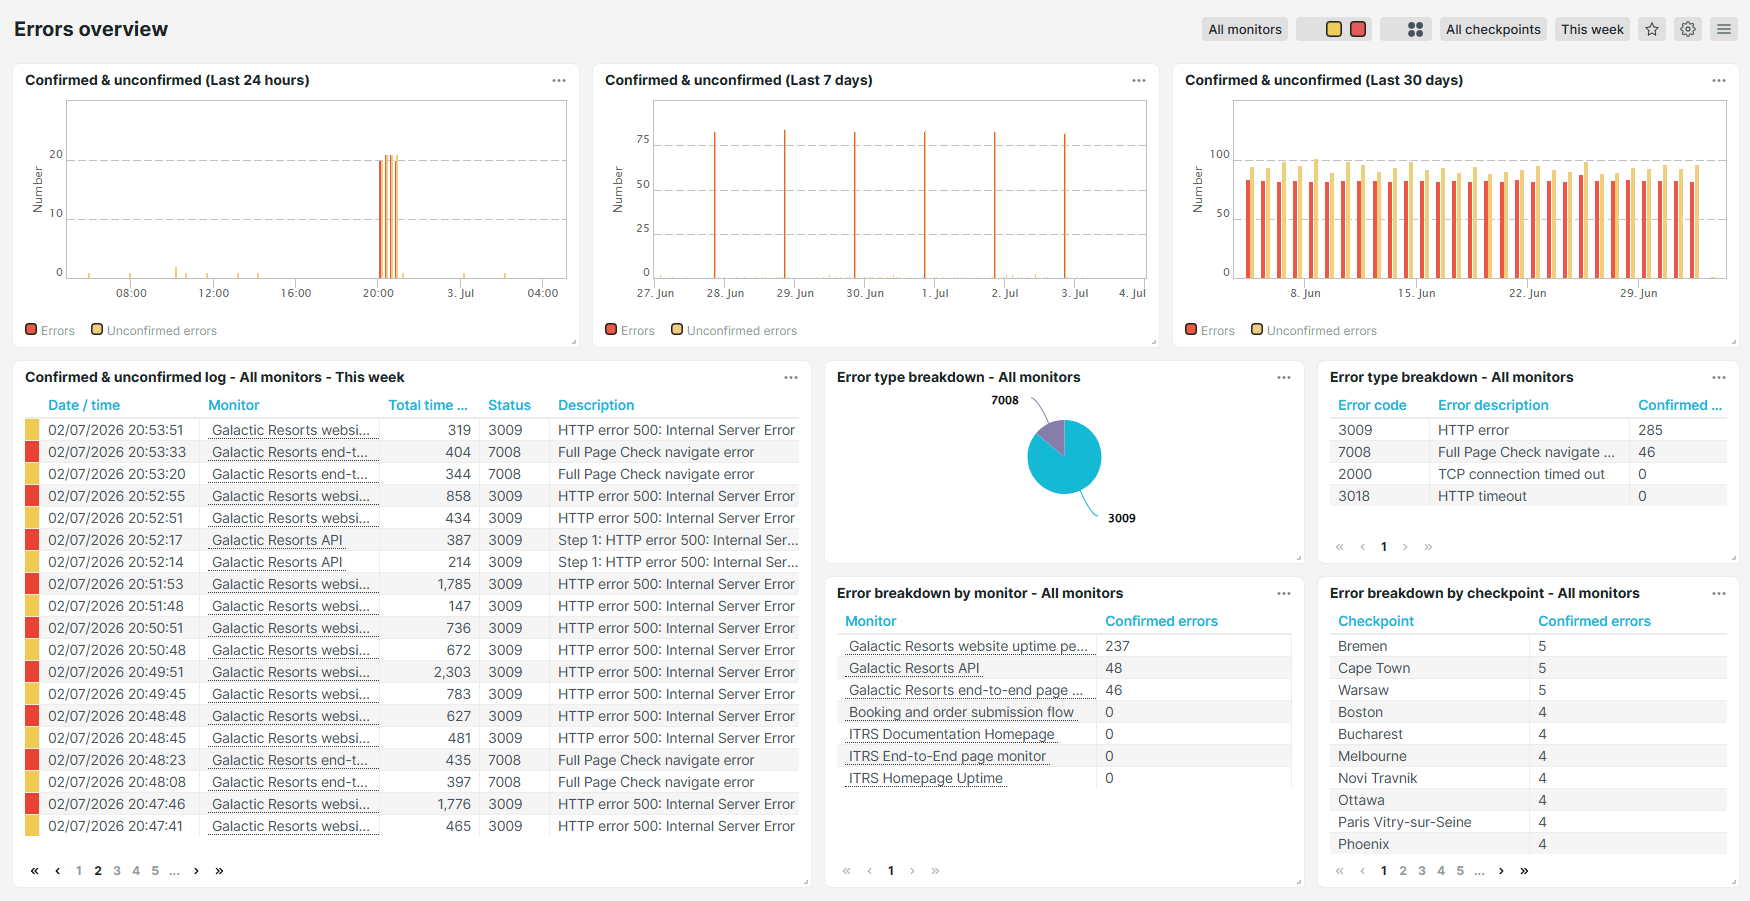Go to page 1 of error log
This screenshot has width=1750, height=901.
[79, 871]
